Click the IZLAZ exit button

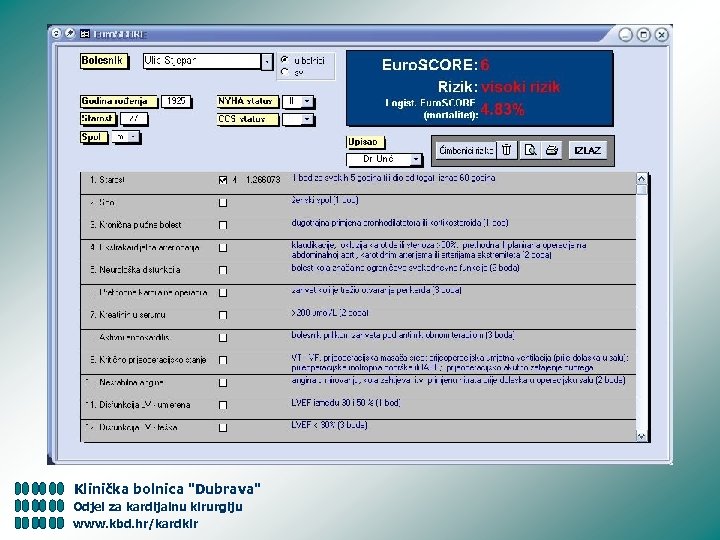[588, 150]
